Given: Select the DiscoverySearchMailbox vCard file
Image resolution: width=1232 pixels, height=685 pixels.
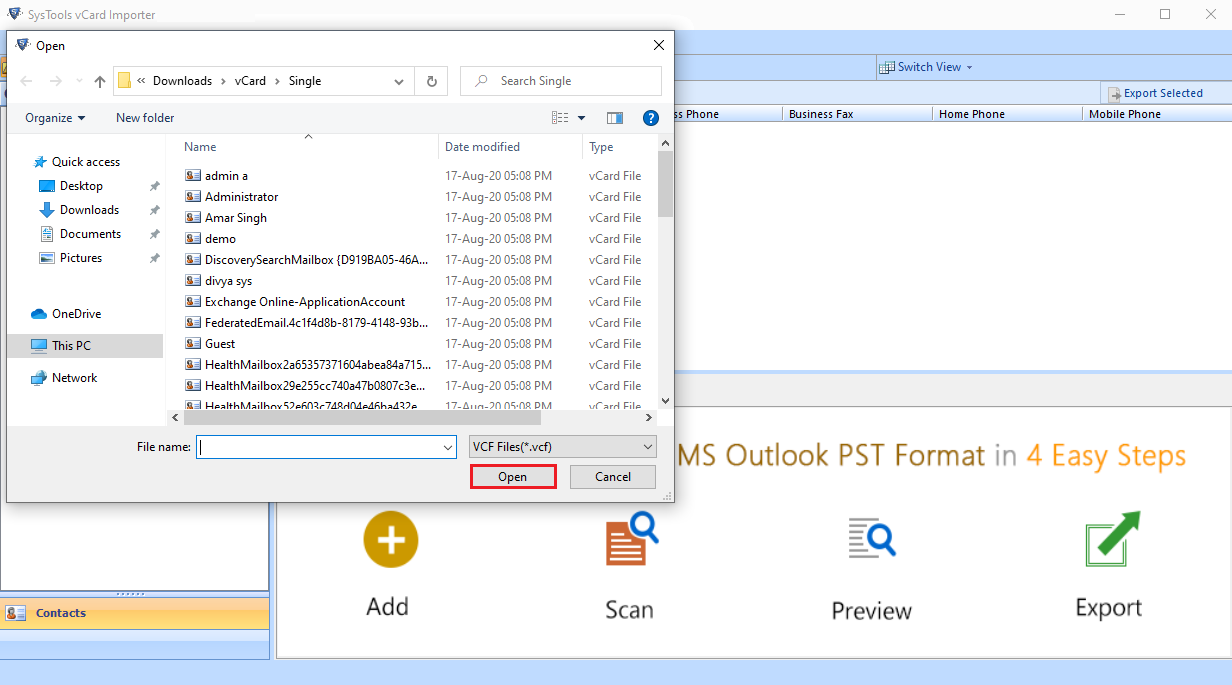Looking at the screenshot, I should (x=316, y=260).
